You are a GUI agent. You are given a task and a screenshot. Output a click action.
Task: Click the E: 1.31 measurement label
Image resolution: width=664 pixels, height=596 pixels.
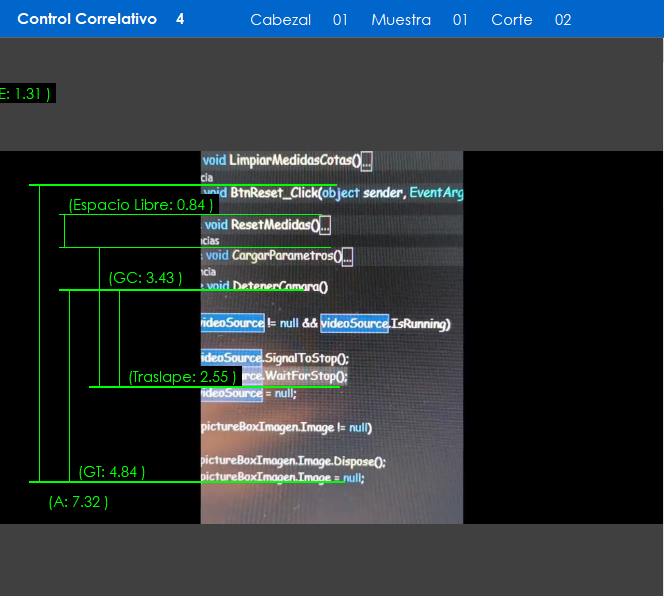click(25, 94)
